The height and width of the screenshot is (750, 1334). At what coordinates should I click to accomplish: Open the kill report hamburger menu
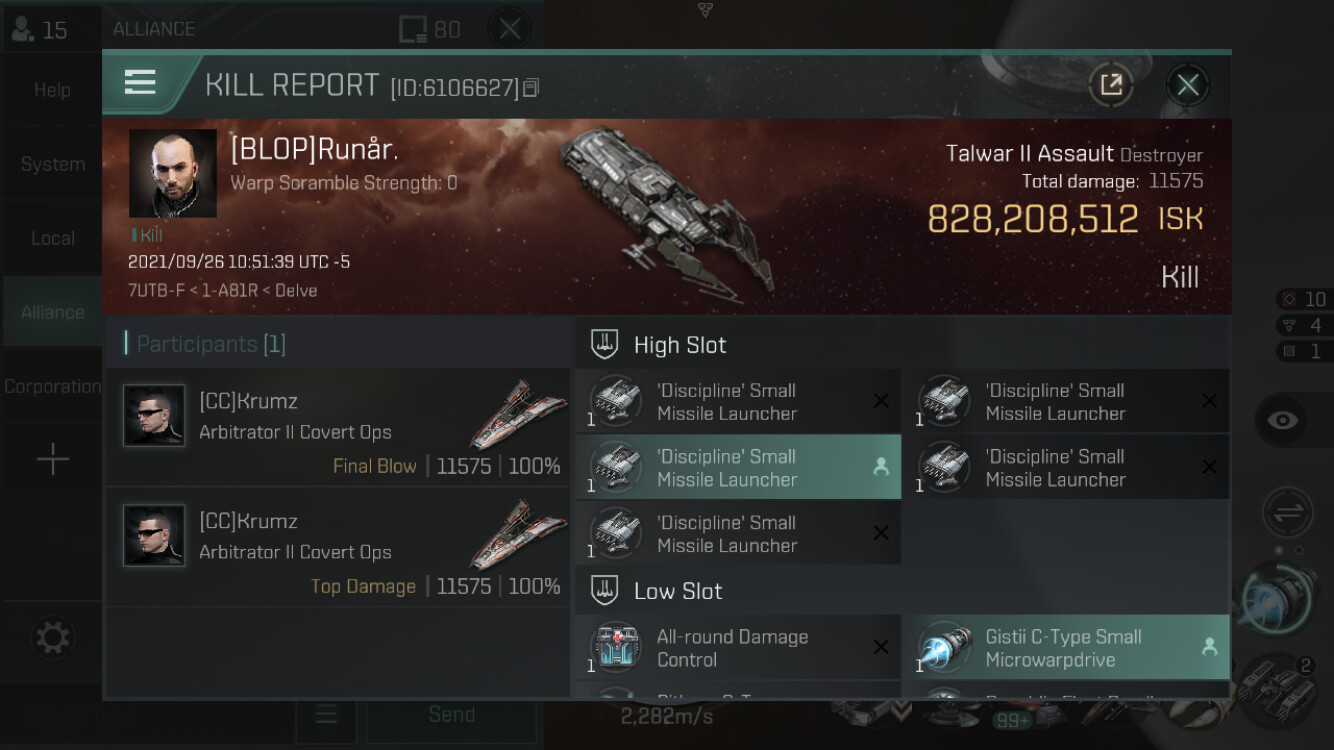pos(140,82)
